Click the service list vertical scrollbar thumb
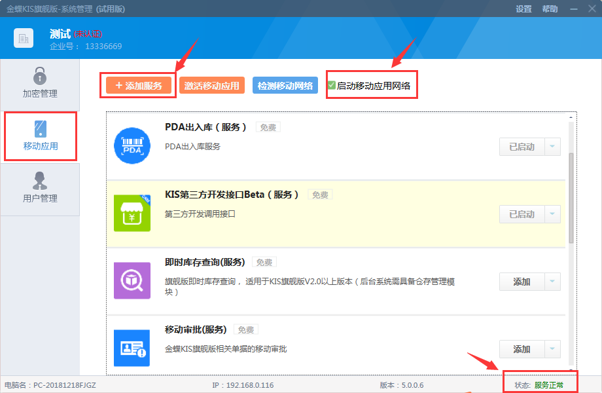 [x=571, y=198]
